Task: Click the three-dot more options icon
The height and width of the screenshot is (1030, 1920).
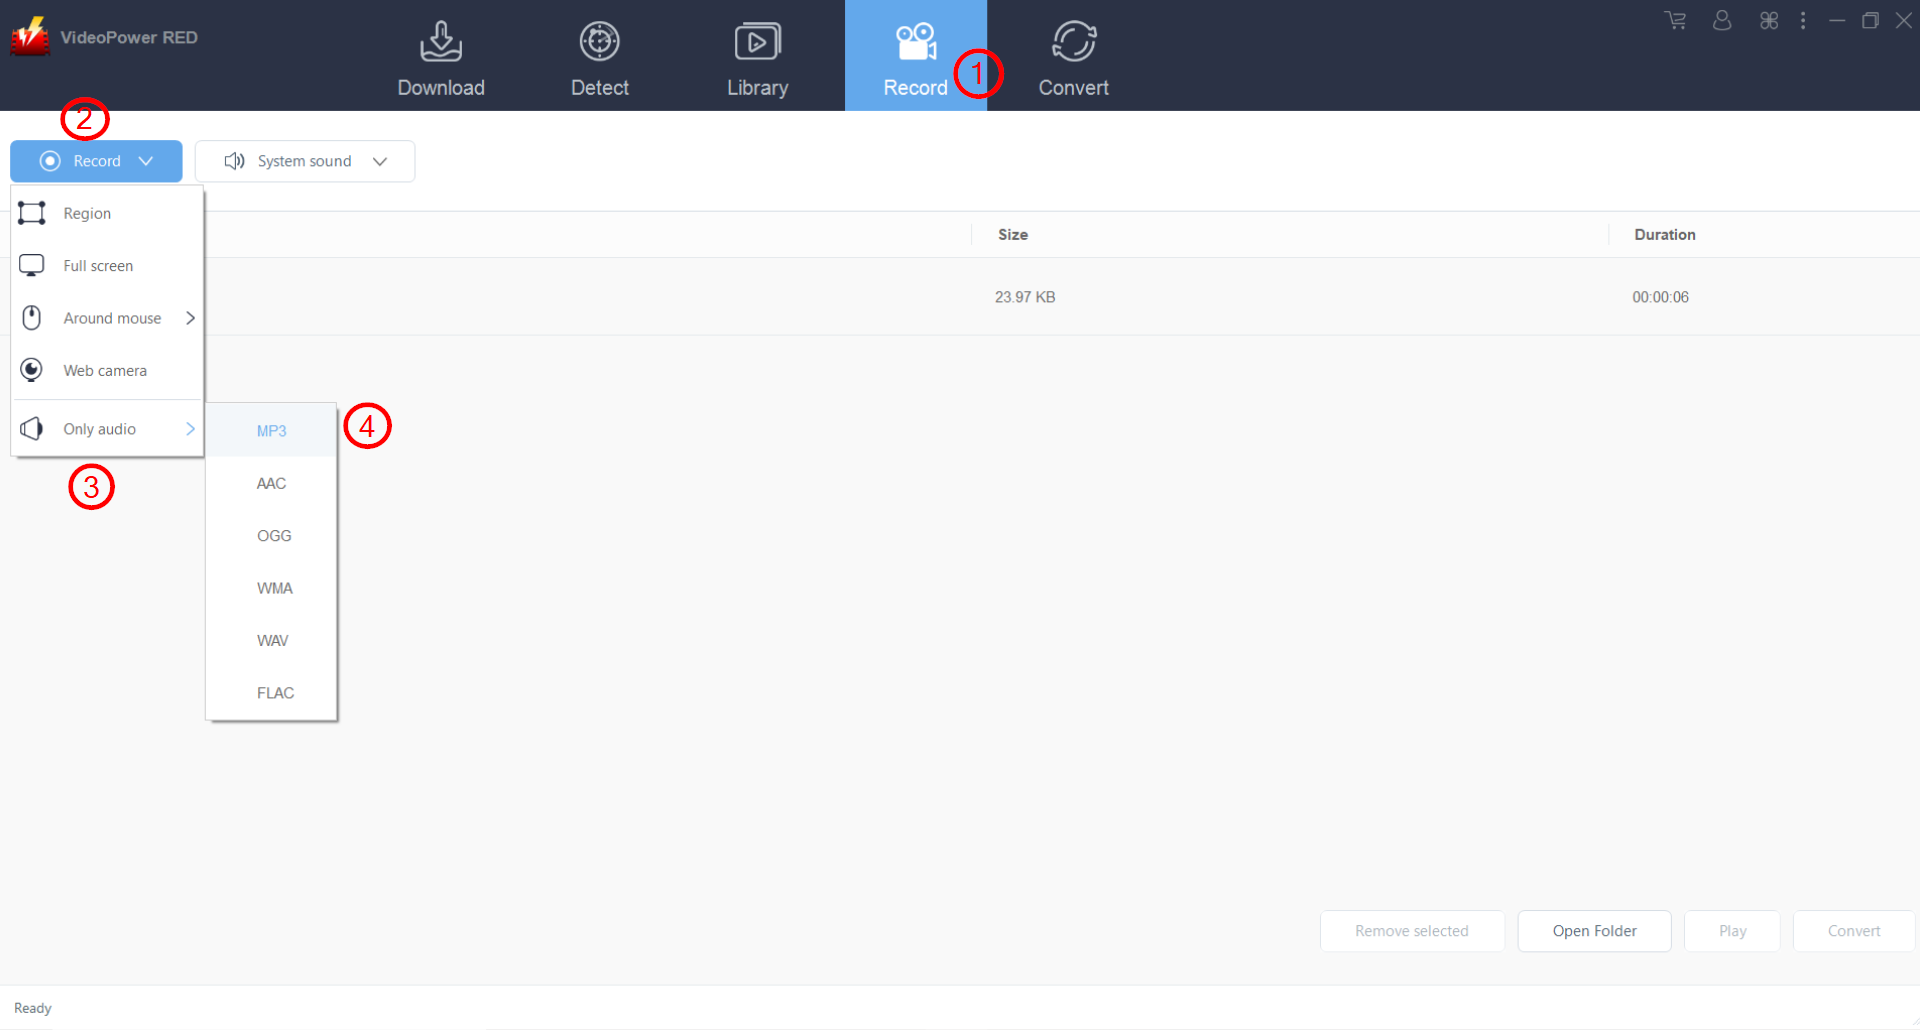Action: 1803,21
